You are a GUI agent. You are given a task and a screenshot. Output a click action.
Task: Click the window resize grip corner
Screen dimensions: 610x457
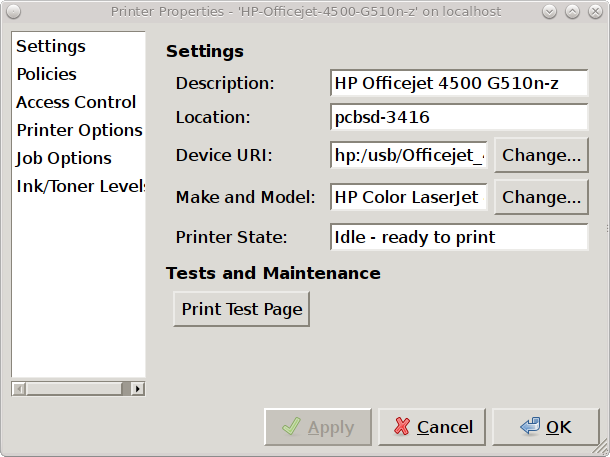[601, 448]
